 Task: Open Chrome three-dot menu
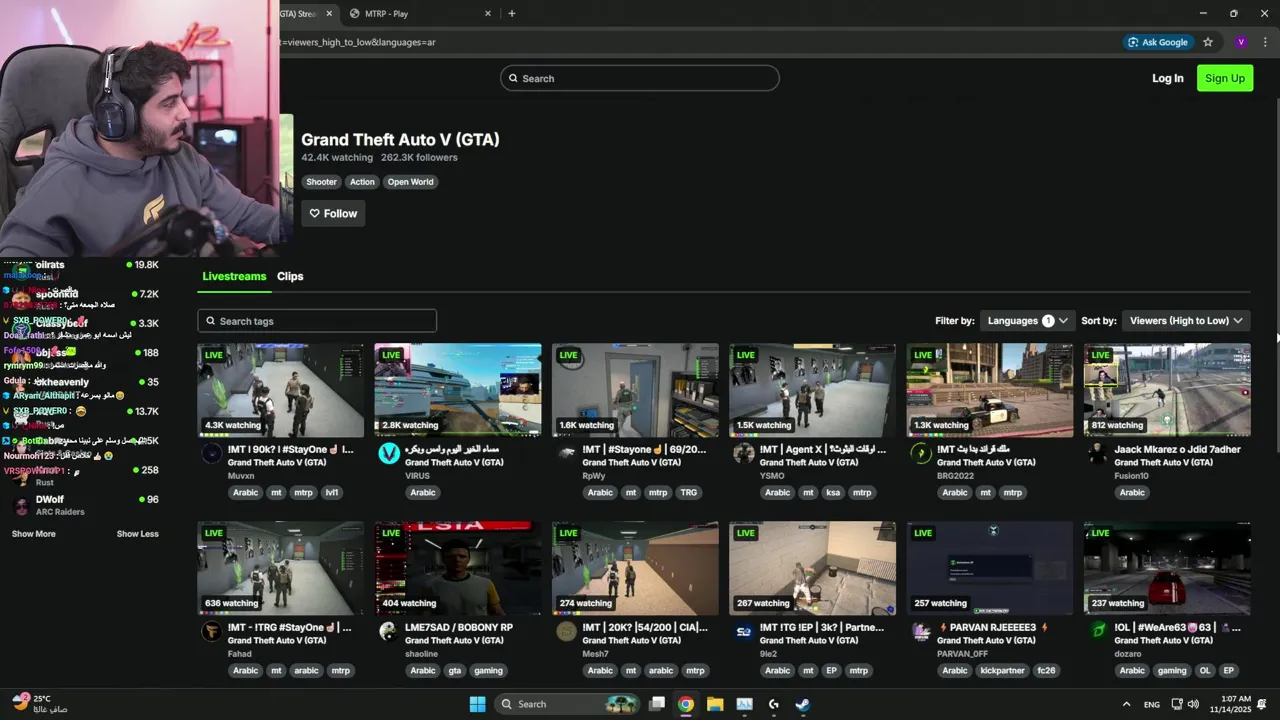pos(1265,42)
